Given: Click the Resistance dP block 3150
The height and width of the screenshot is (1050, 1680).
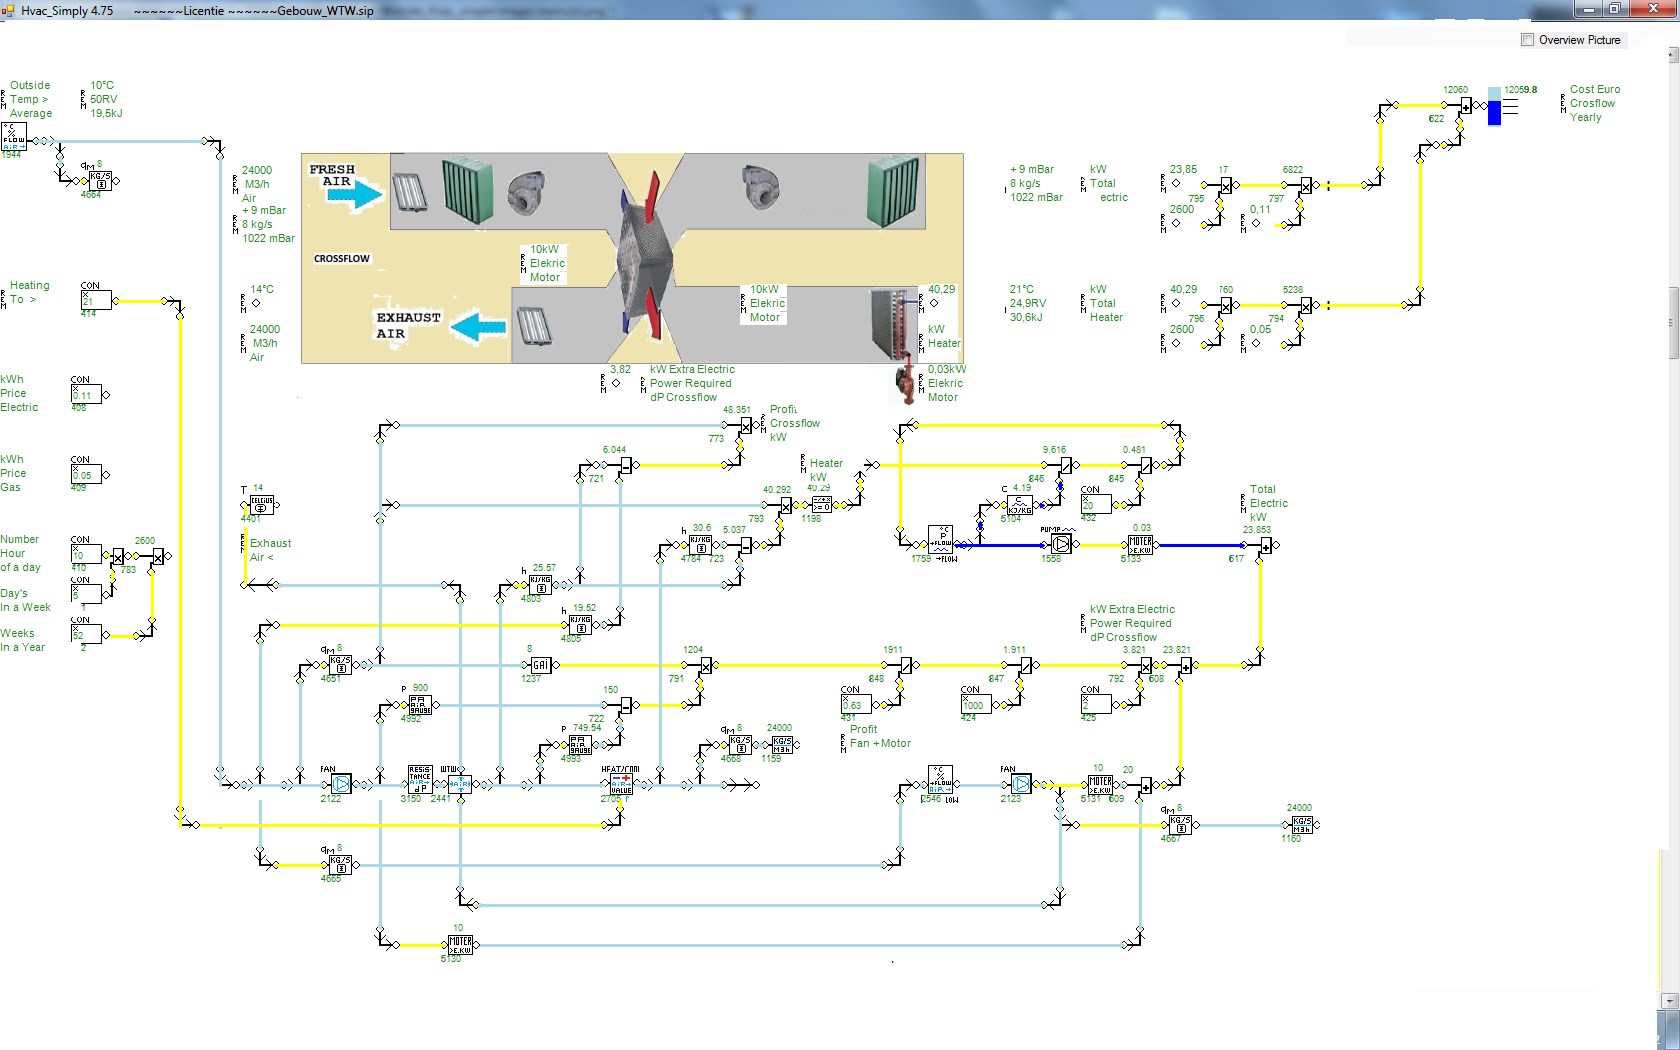Looking at the screenshot, I should (x=420, y=781).
